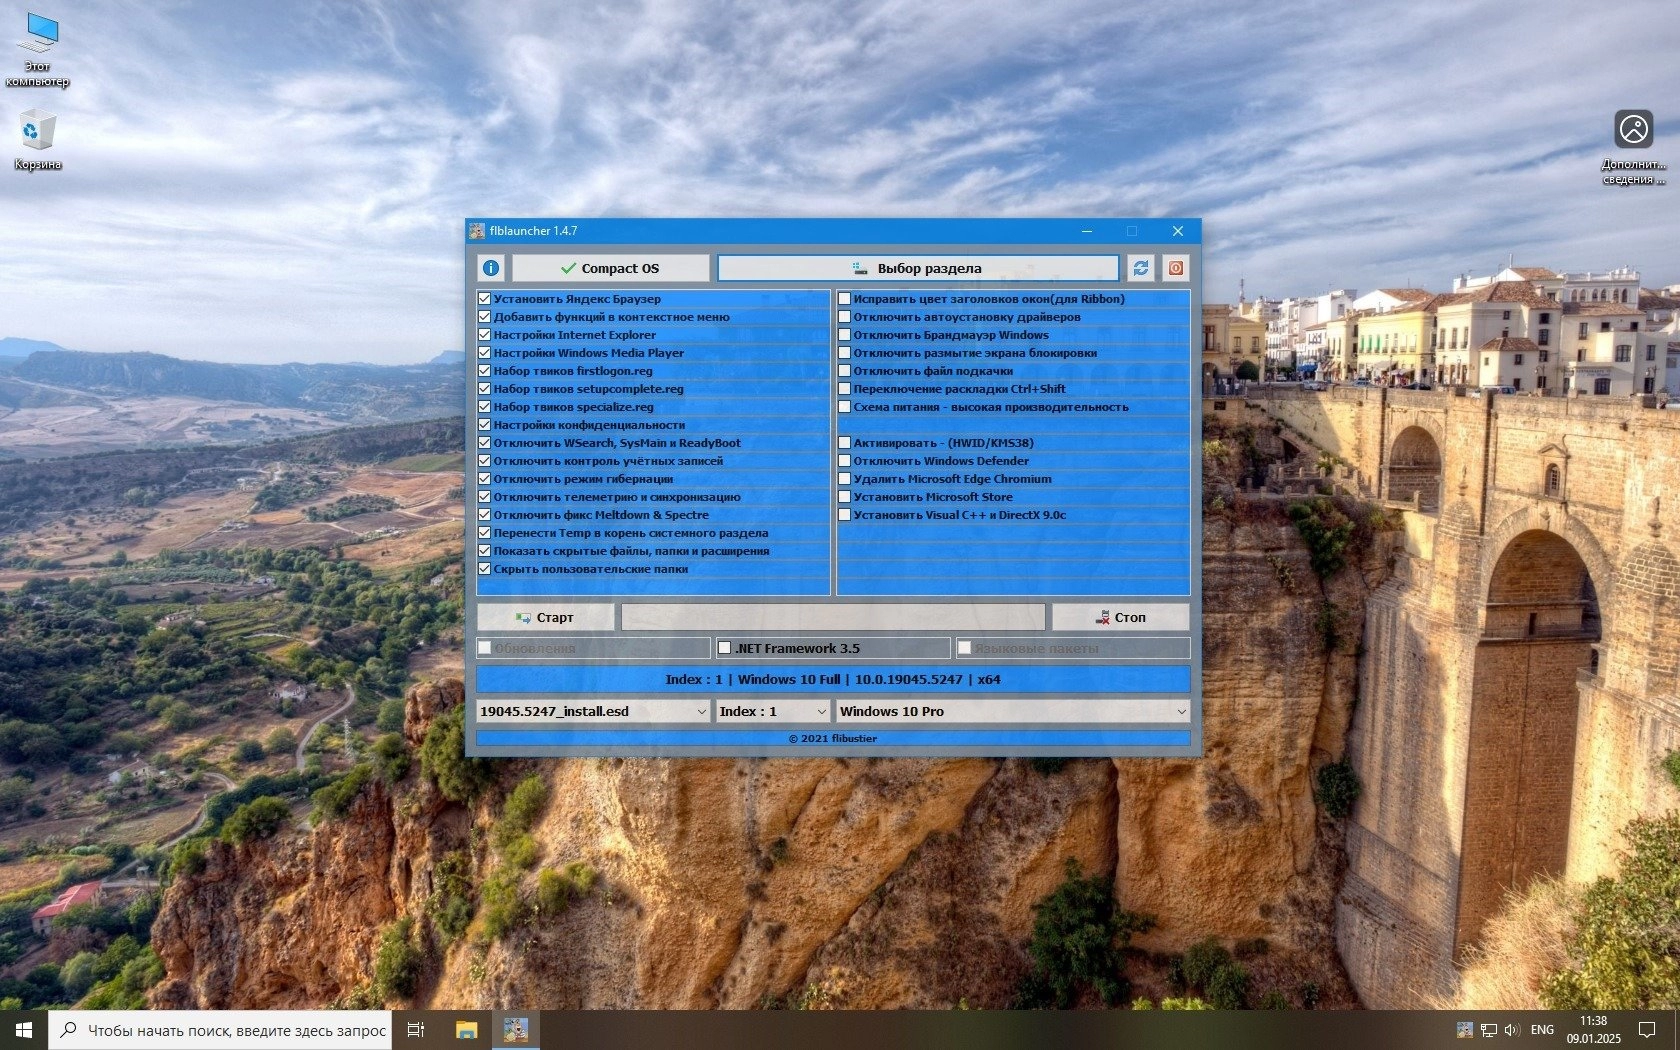The height and width of the screenshot is (1050, 1680).
Task: Open the 'Index : 1' dropdown
Action: tap(773, 711)
